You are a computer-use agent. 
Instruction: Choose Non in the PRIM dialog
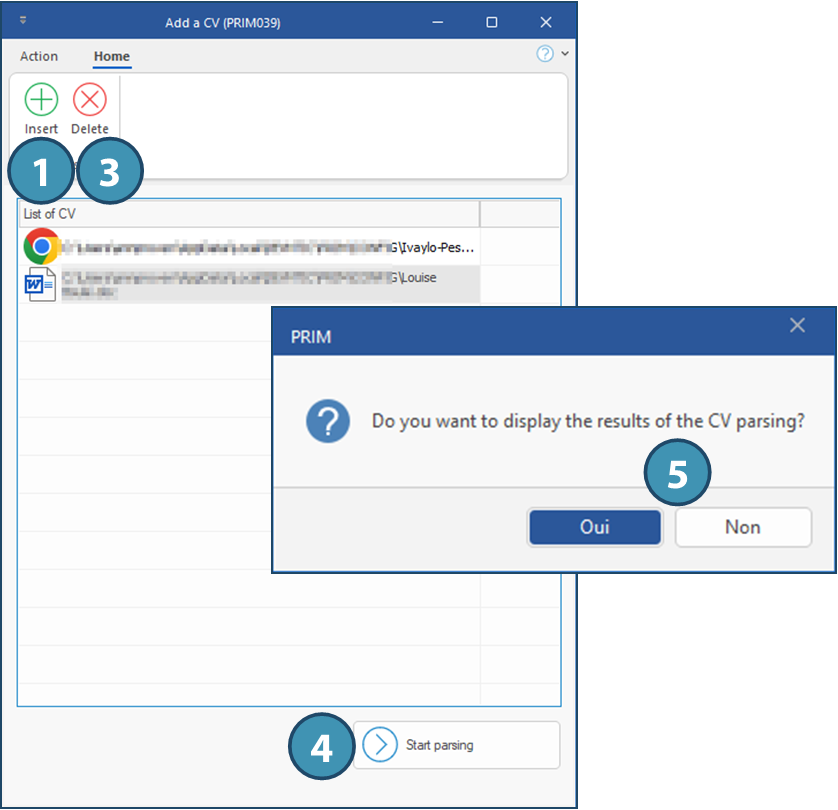click(x=742, y=527)
